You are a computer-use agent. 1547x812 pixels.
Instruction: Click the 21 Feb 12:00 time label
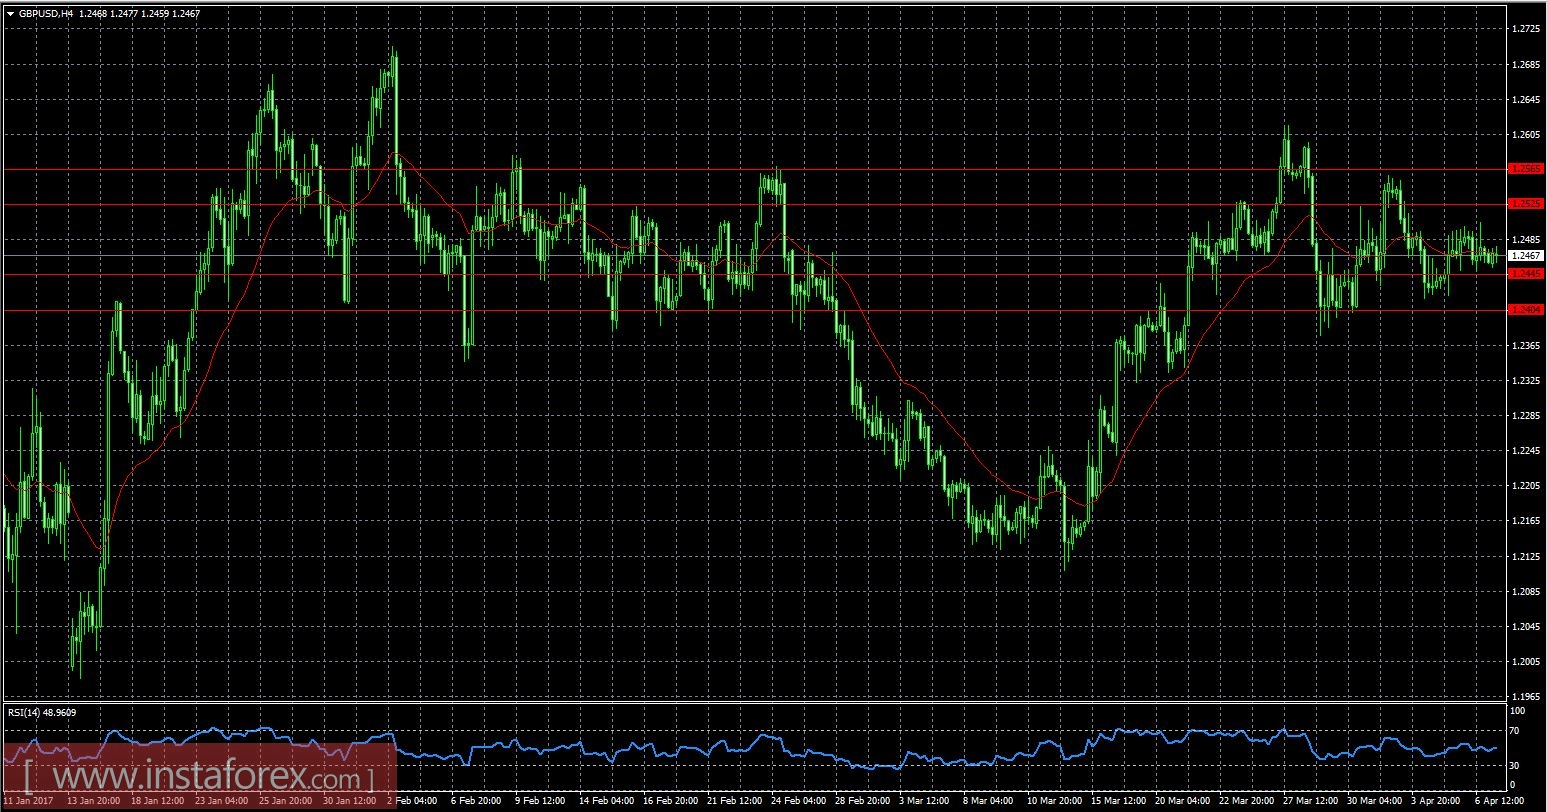point(734,801)
